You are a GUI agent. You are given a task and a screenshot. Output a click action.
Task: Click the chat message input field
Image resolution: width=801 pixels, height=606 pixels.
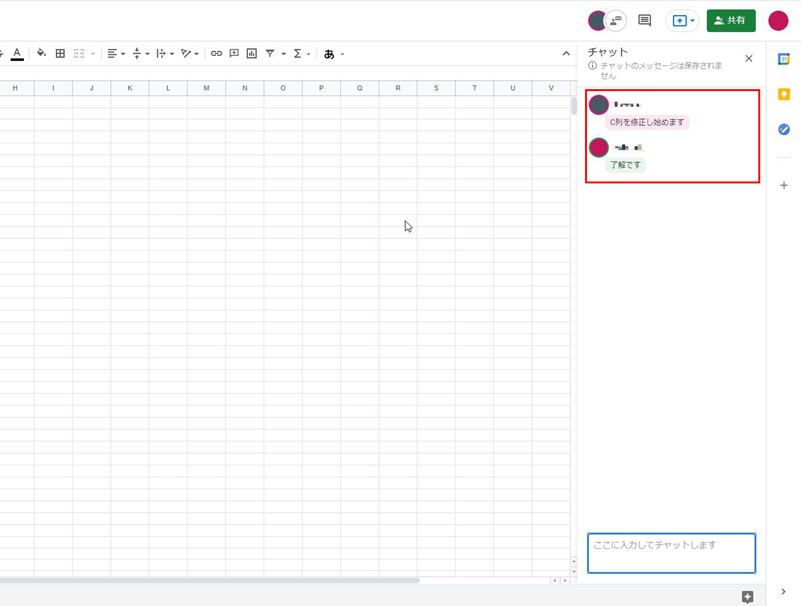click(x=671, y=552)
